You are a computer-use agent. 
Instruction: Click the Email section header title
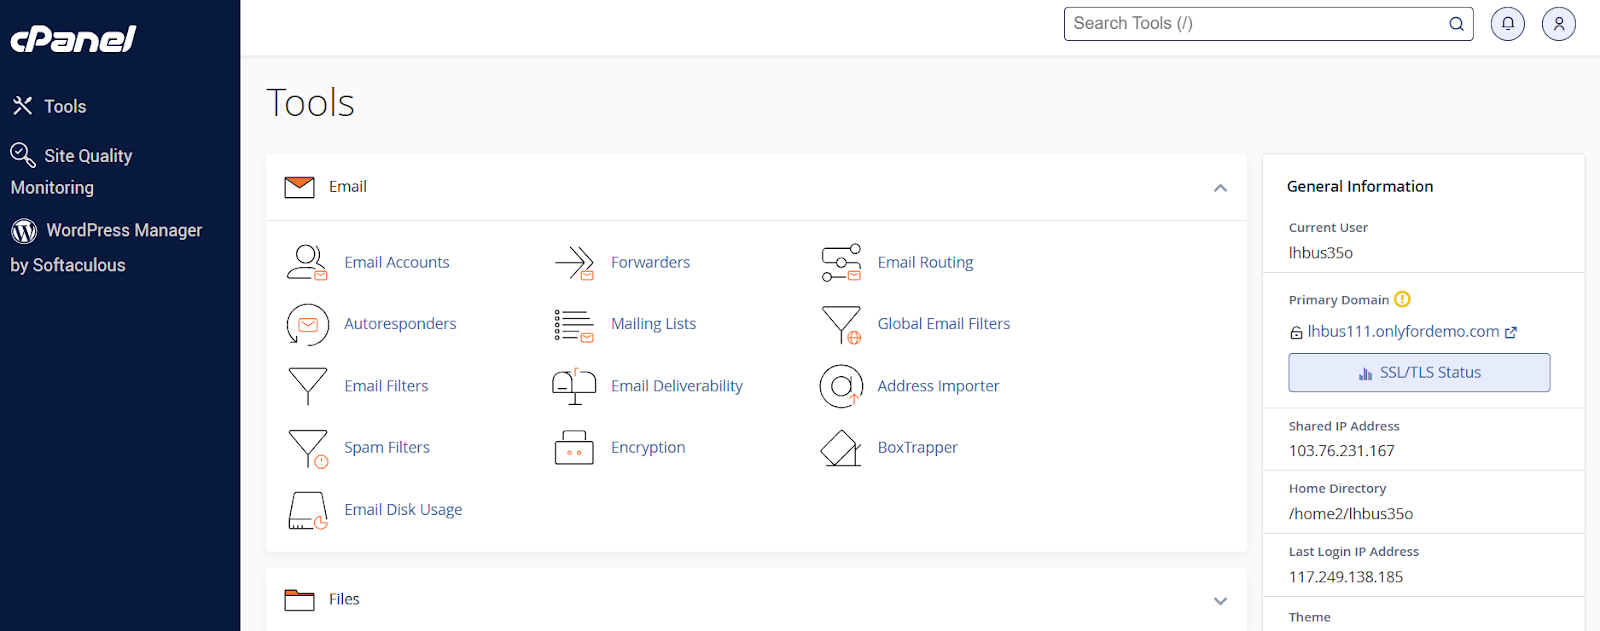(x=347, y=187)
